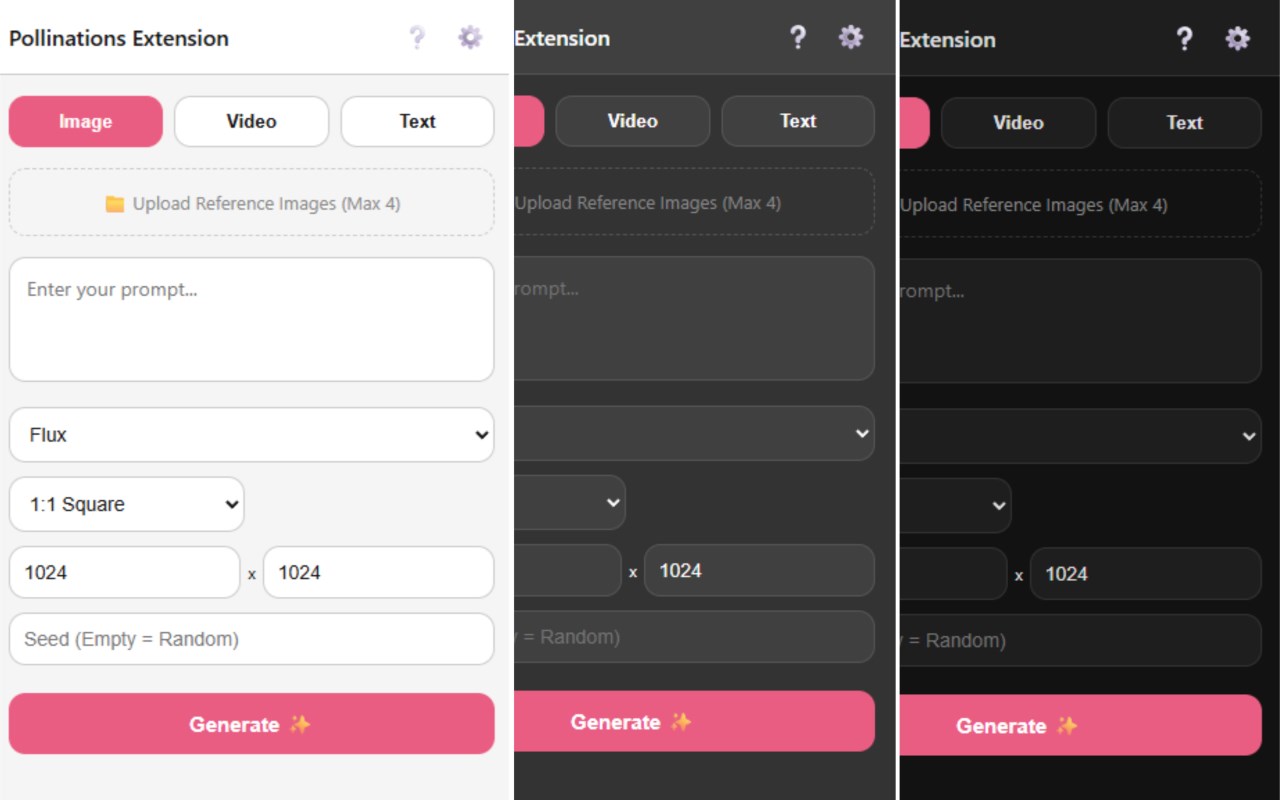The image size is (1280, 800).
Task: Expand aspect ratio dropdown in rightmost black panel
Action: pos(956,505)
